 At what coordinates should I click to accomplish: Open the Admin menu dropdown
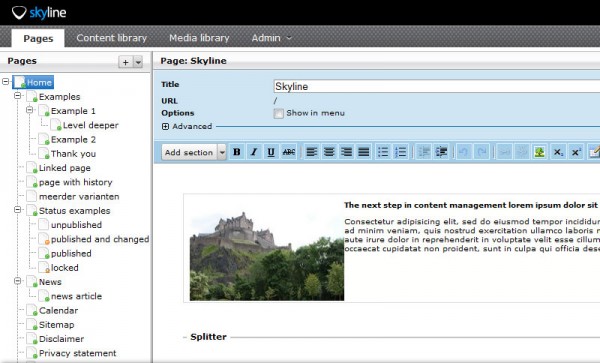tap(271, 38)
